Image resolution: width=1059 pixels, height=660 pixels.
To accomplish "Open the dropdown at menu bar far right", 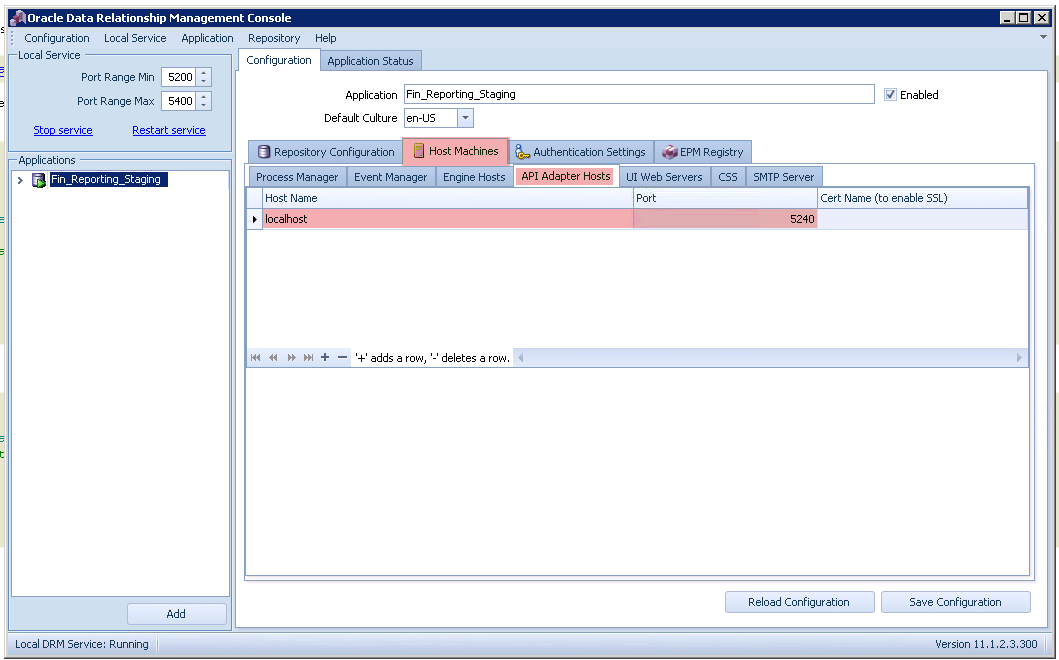I will (x=1043, y=38).
